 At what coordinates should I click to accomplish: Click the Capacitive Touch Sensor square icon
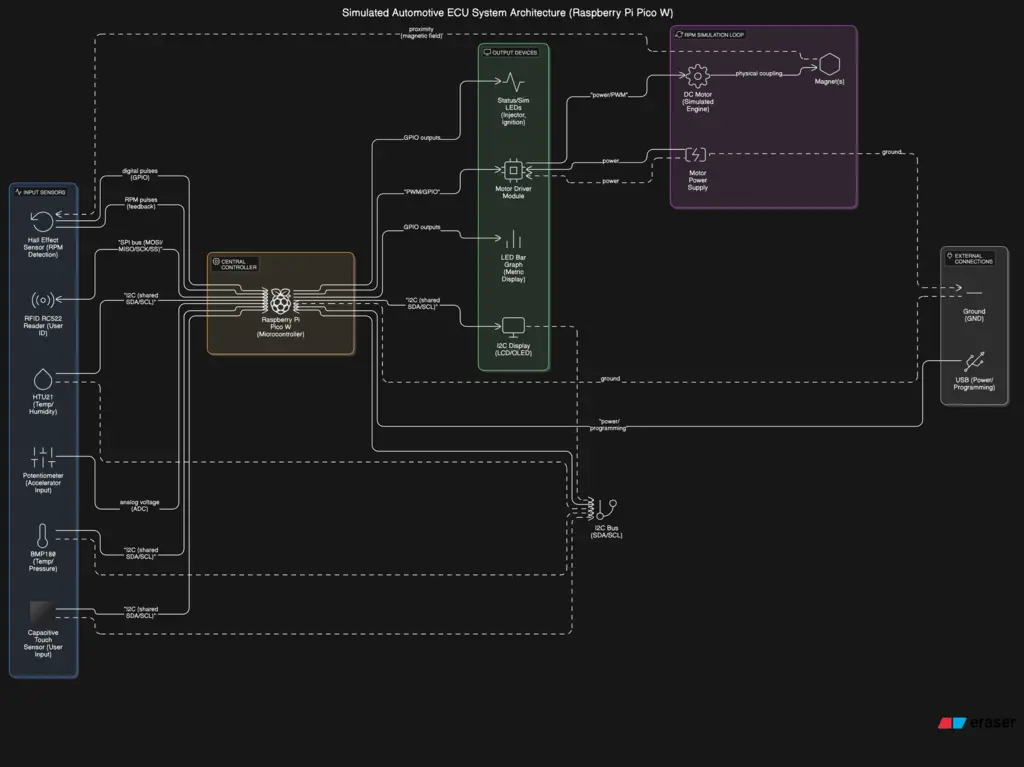click(x=42, y=613)
